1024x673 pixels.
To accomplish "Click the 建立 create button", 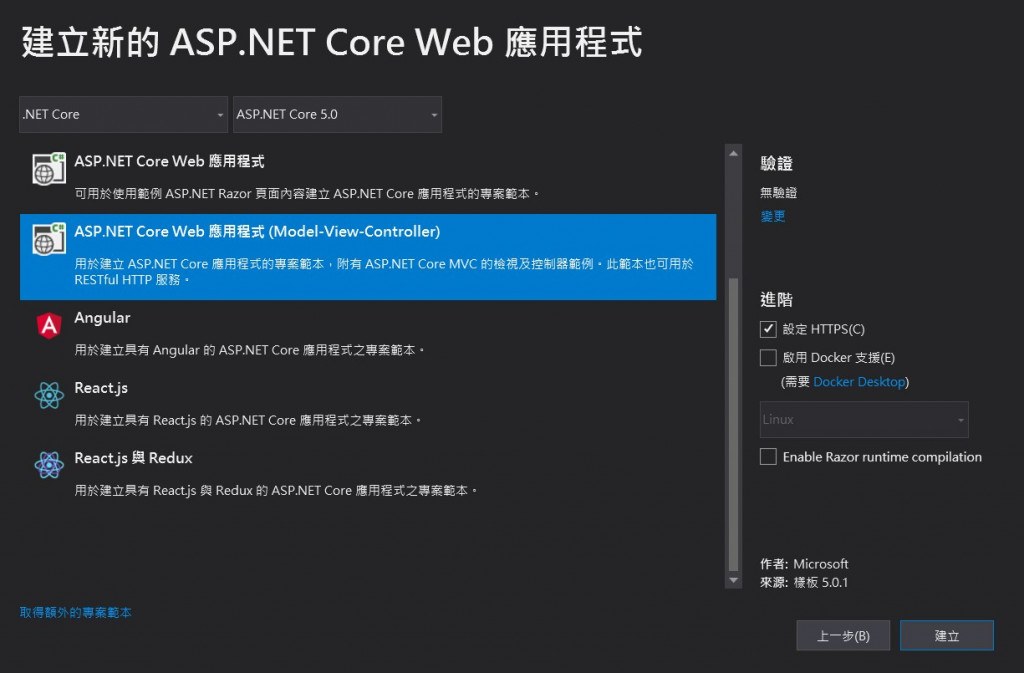I will tap(947, 635).
